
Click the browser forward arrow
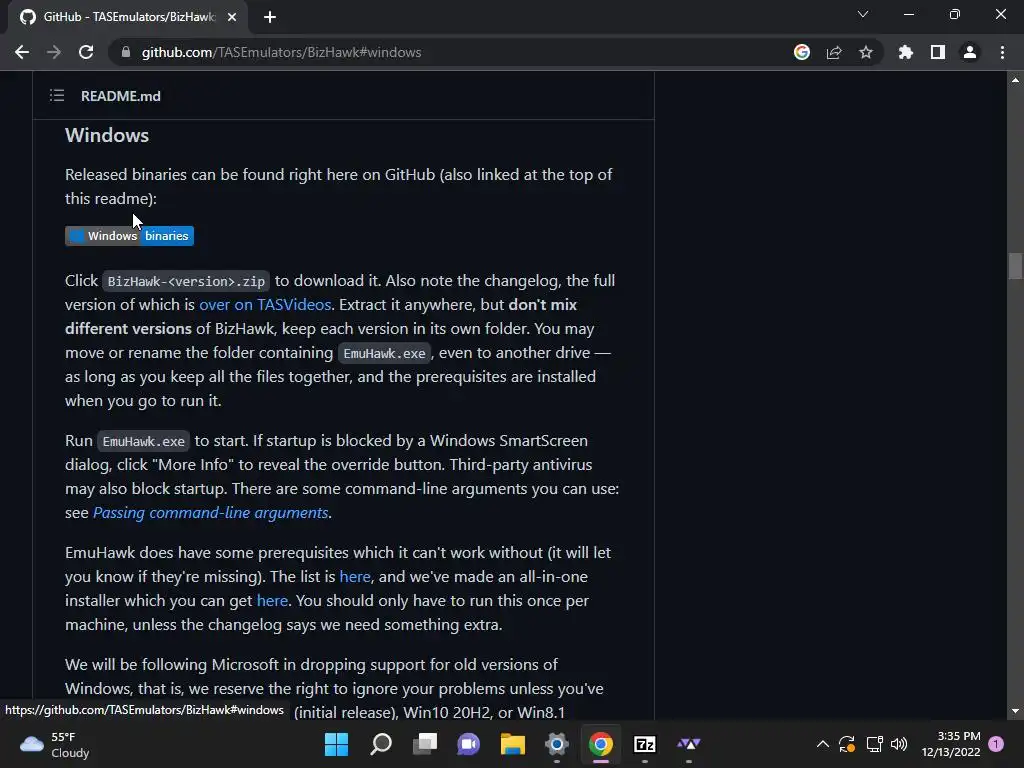[x=54, y=52]
